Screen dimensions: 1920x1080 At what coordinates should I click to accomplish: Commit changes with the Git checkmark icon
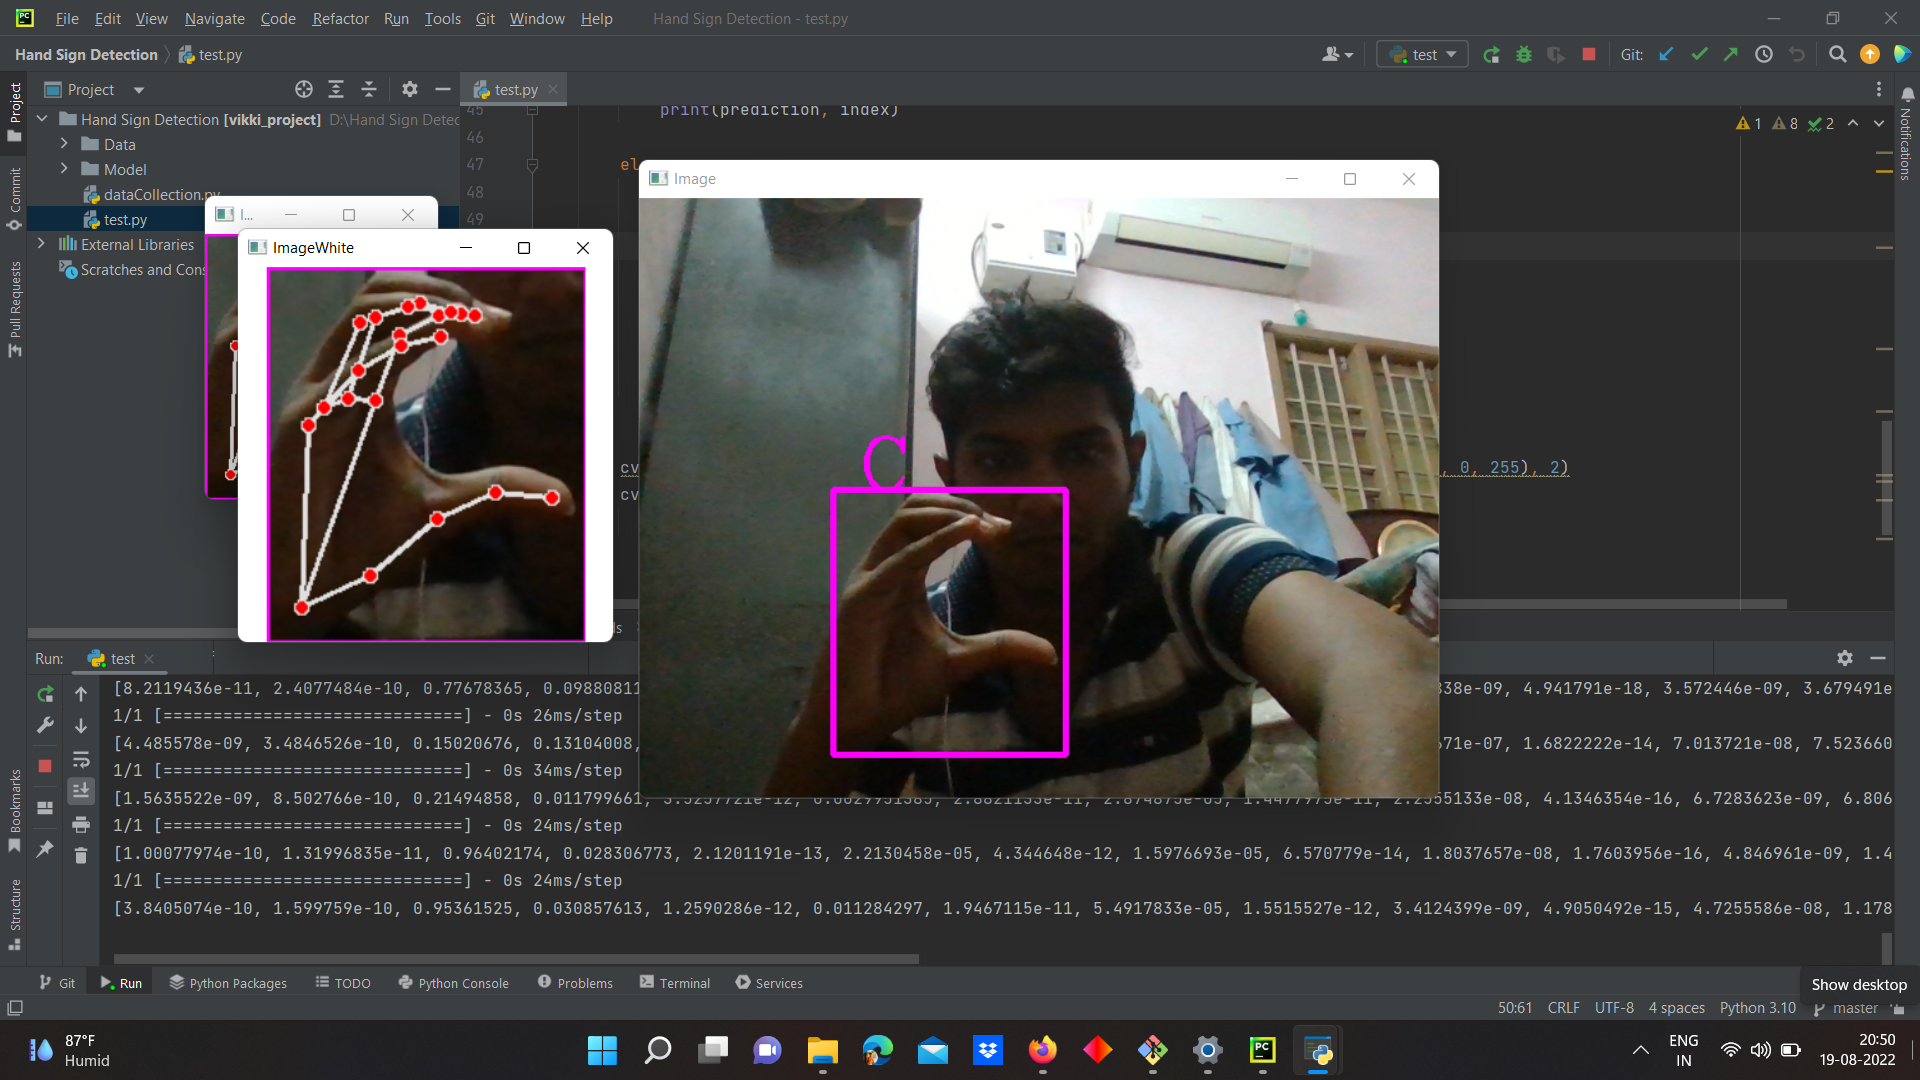(x=1699, y=54)
